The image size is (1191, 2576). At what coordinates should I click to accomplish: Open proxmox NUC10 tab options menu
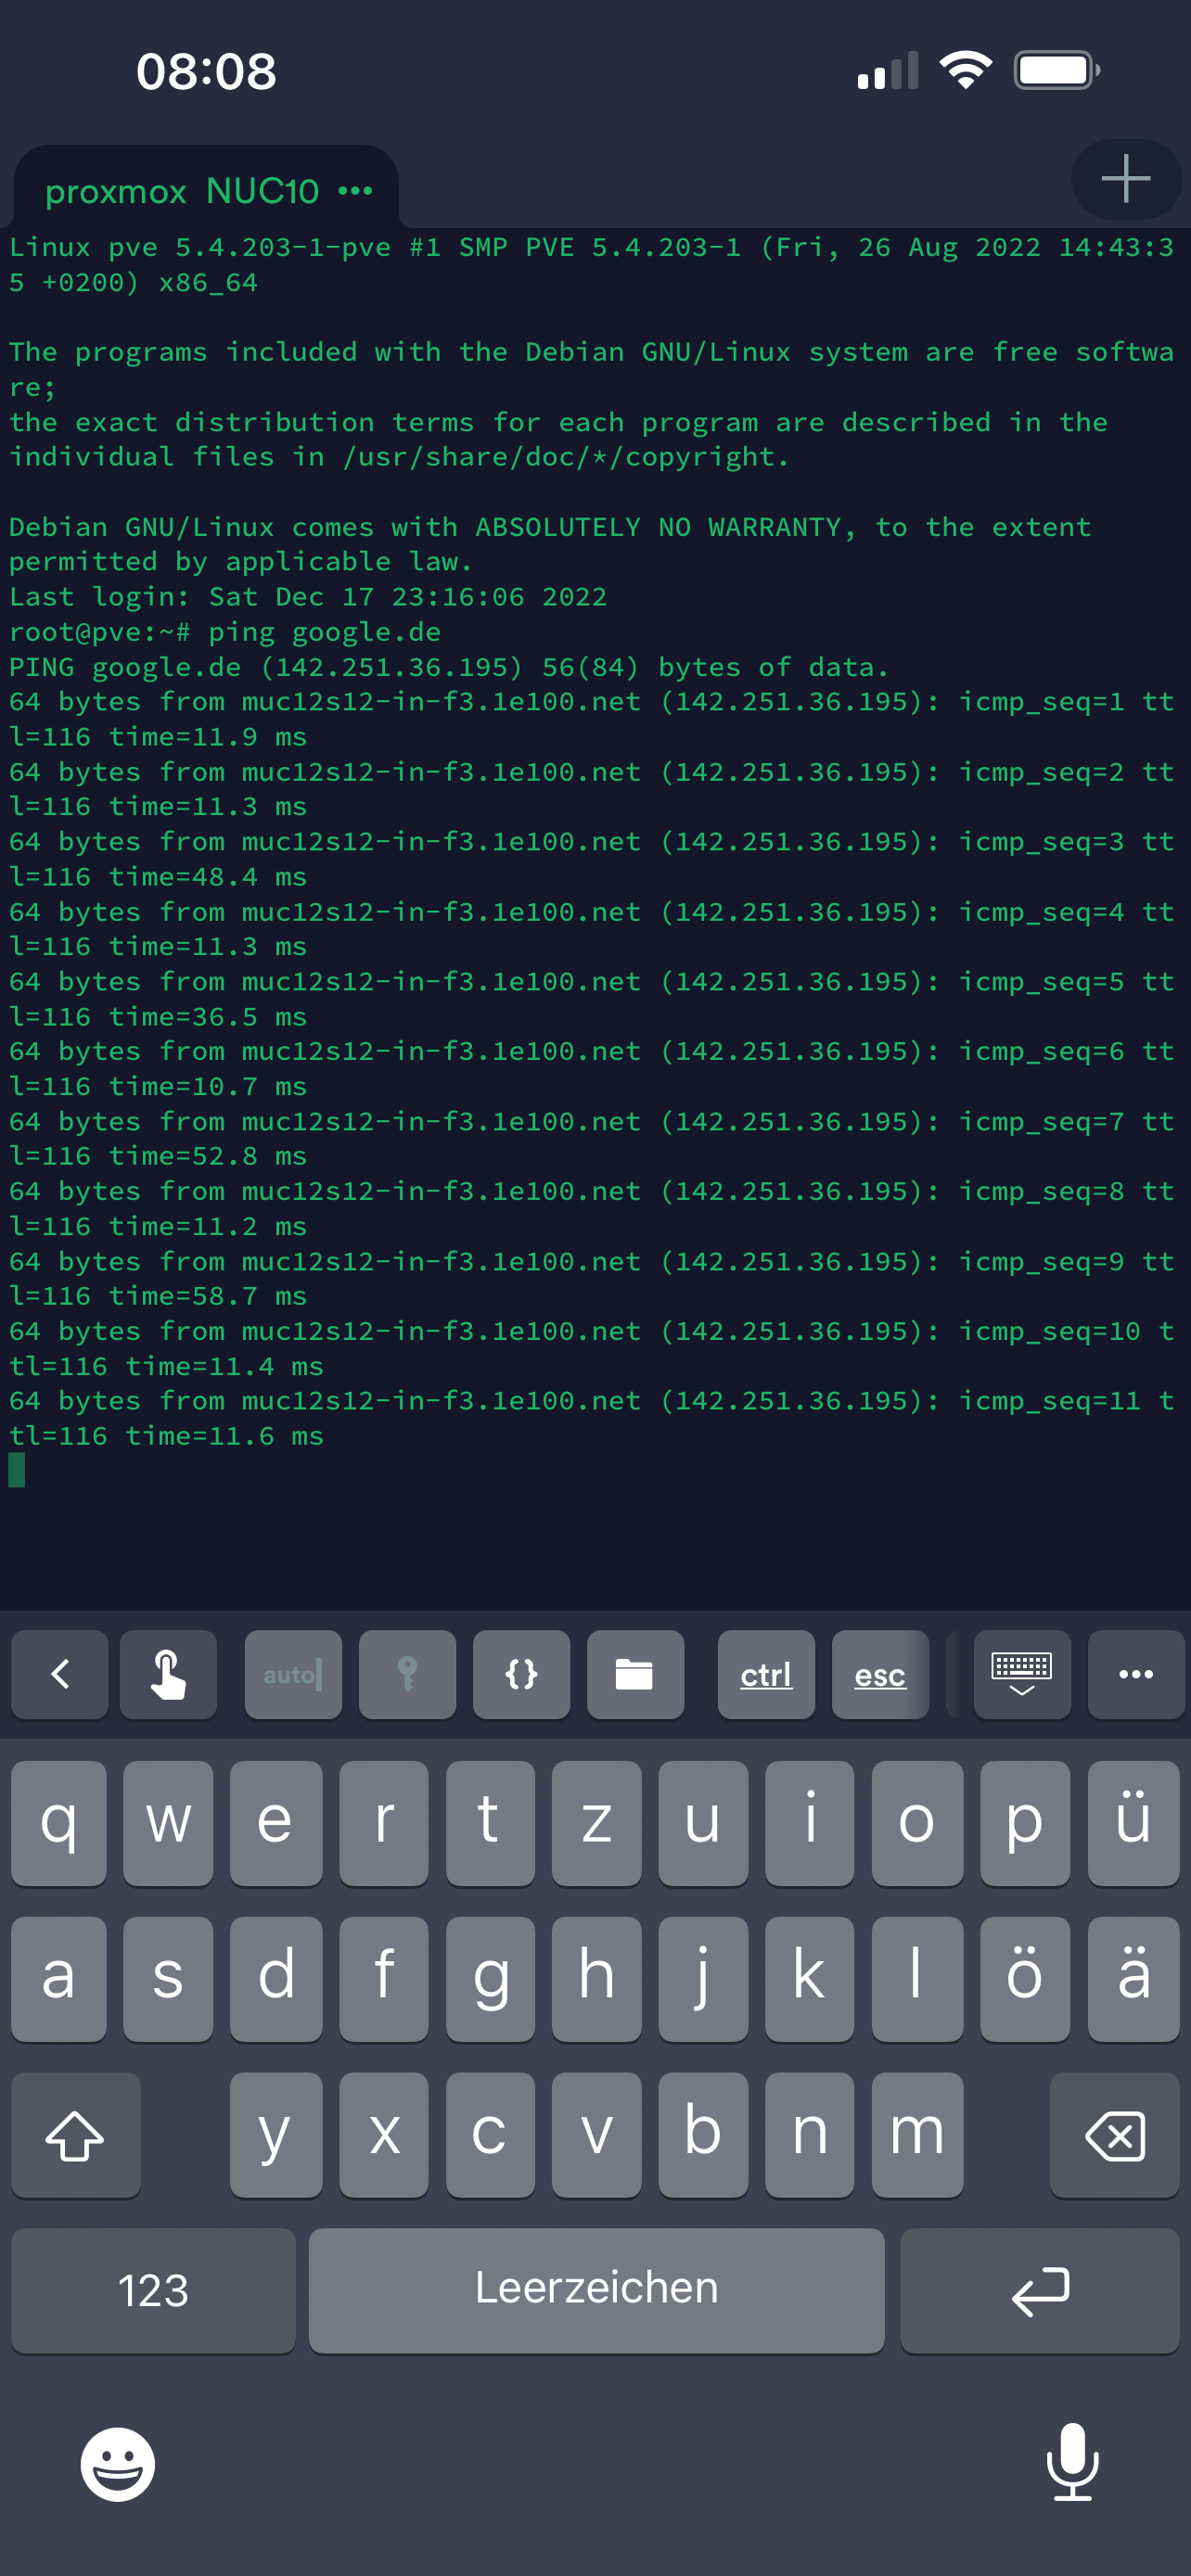[355, 190]
